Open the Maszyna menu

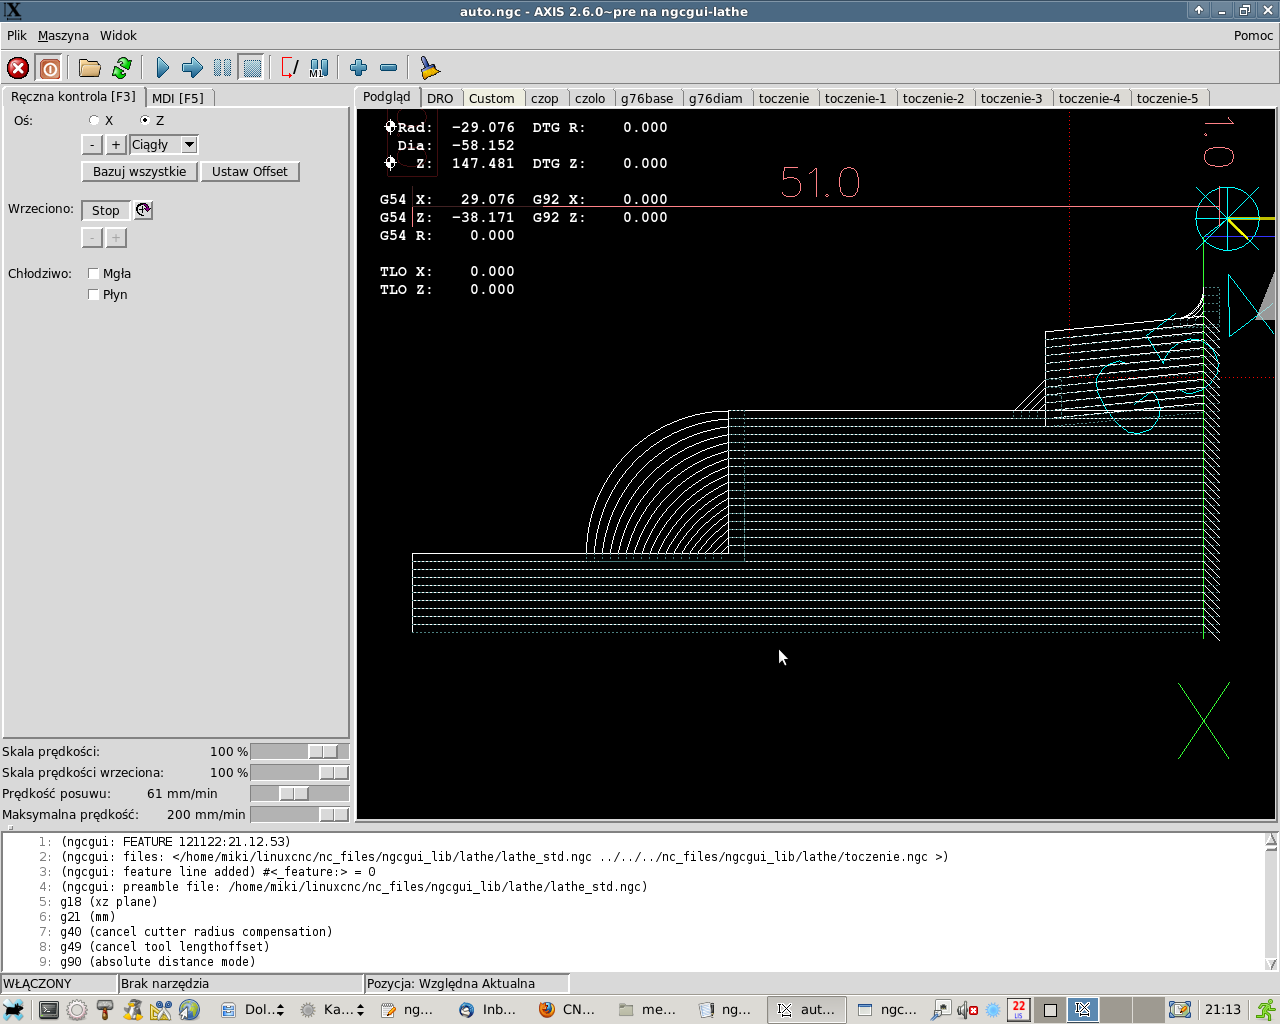click(x=63, y=35)
